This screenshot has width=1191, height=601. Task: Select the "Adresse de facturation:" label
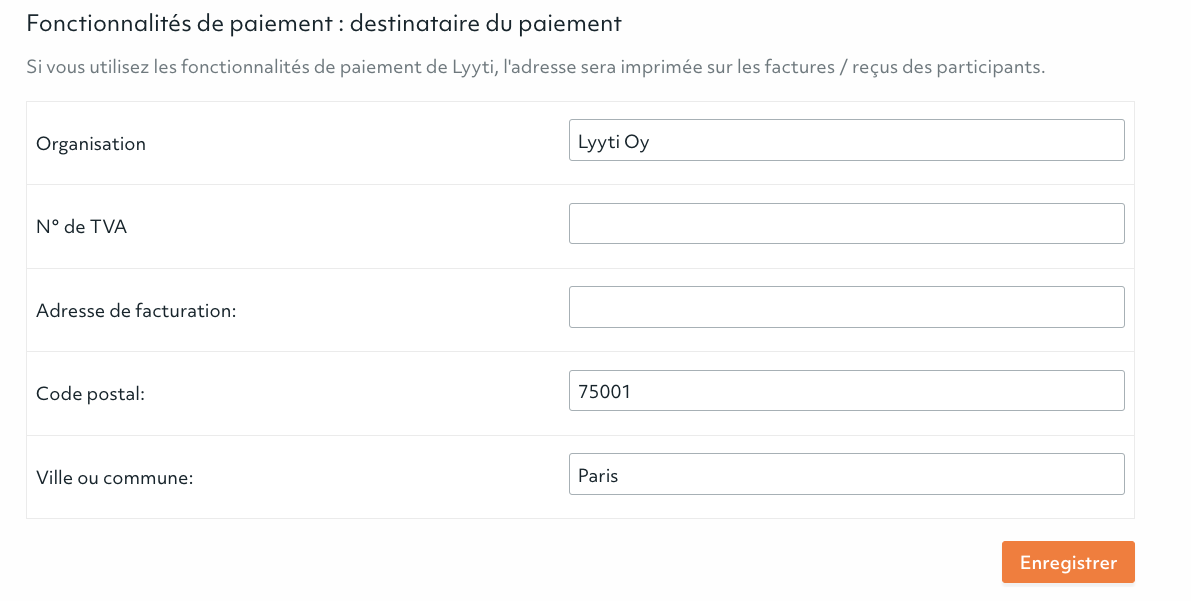coord(136,310)
